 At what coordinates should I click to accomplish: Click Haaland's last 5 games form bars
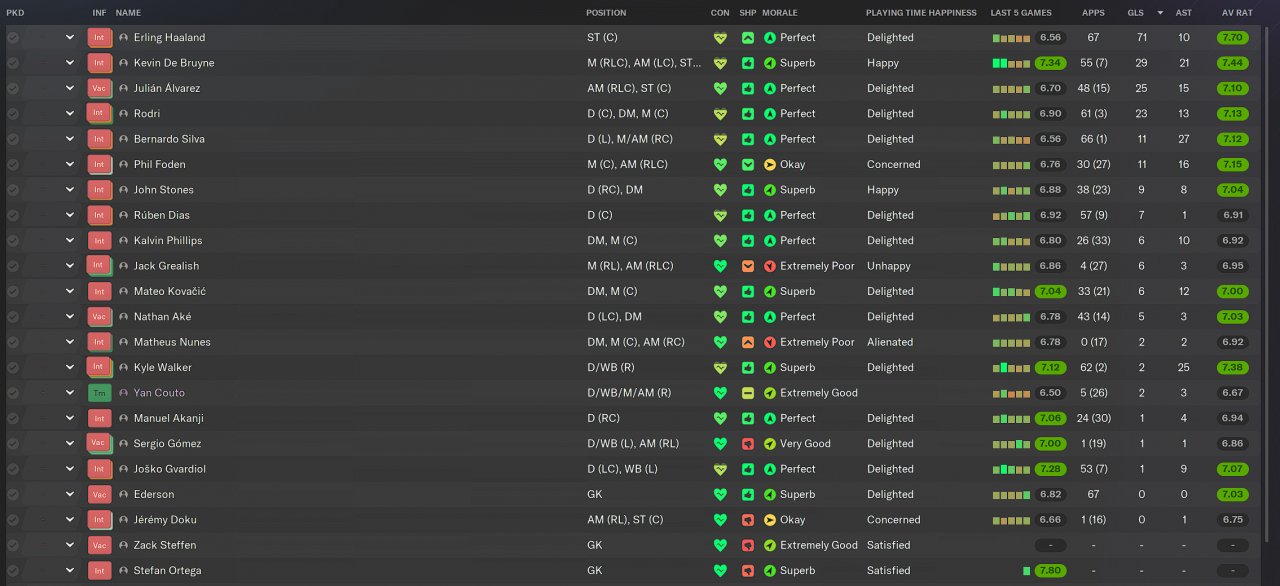coord(1011,38)
